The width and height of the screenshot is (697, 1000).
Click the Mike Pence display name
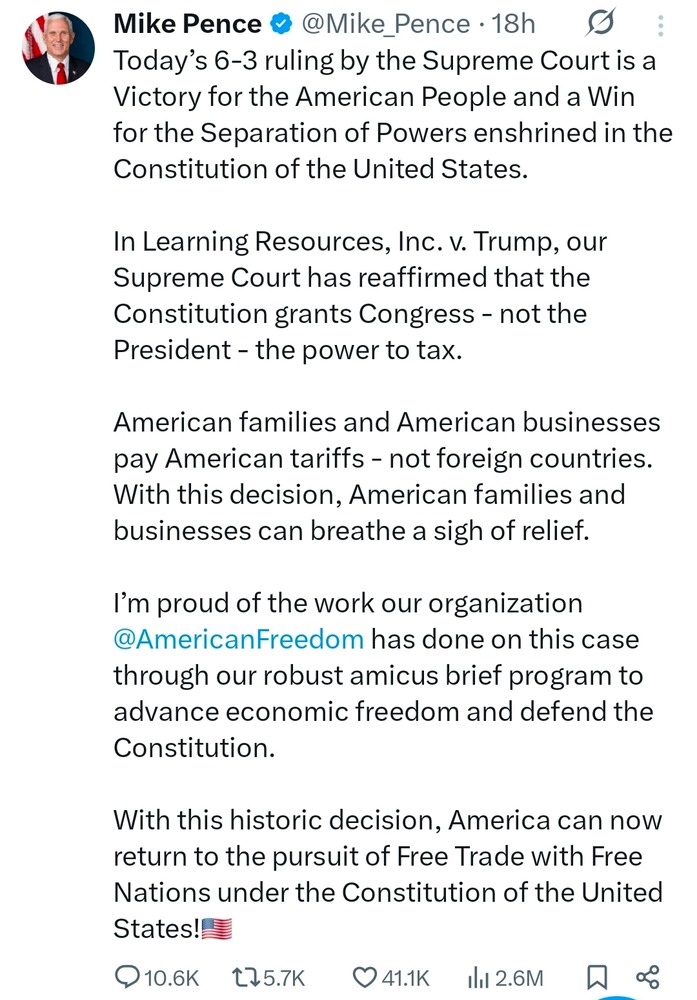coord(187,23)
